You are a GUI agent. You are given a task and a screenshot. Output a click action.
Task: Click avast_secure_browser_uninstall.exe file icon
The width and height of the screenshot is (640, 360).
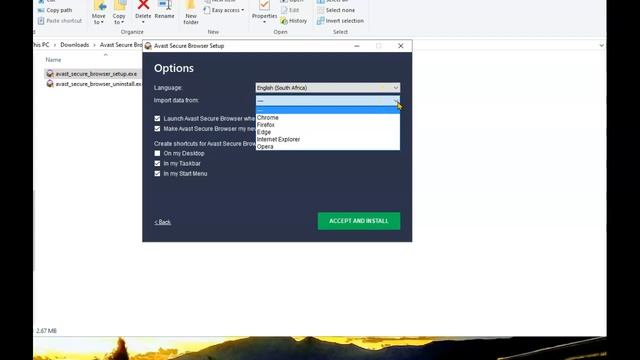50,84
